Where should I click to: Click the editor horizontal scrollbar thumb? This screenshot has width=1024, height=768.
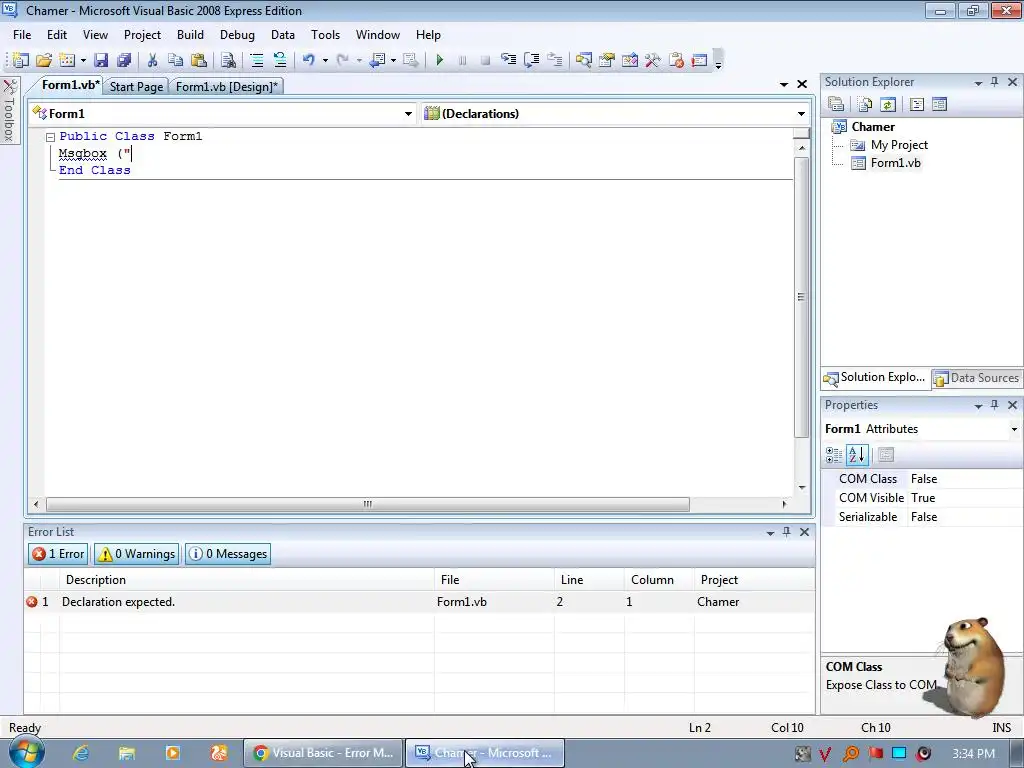click(x=368, y=504)
